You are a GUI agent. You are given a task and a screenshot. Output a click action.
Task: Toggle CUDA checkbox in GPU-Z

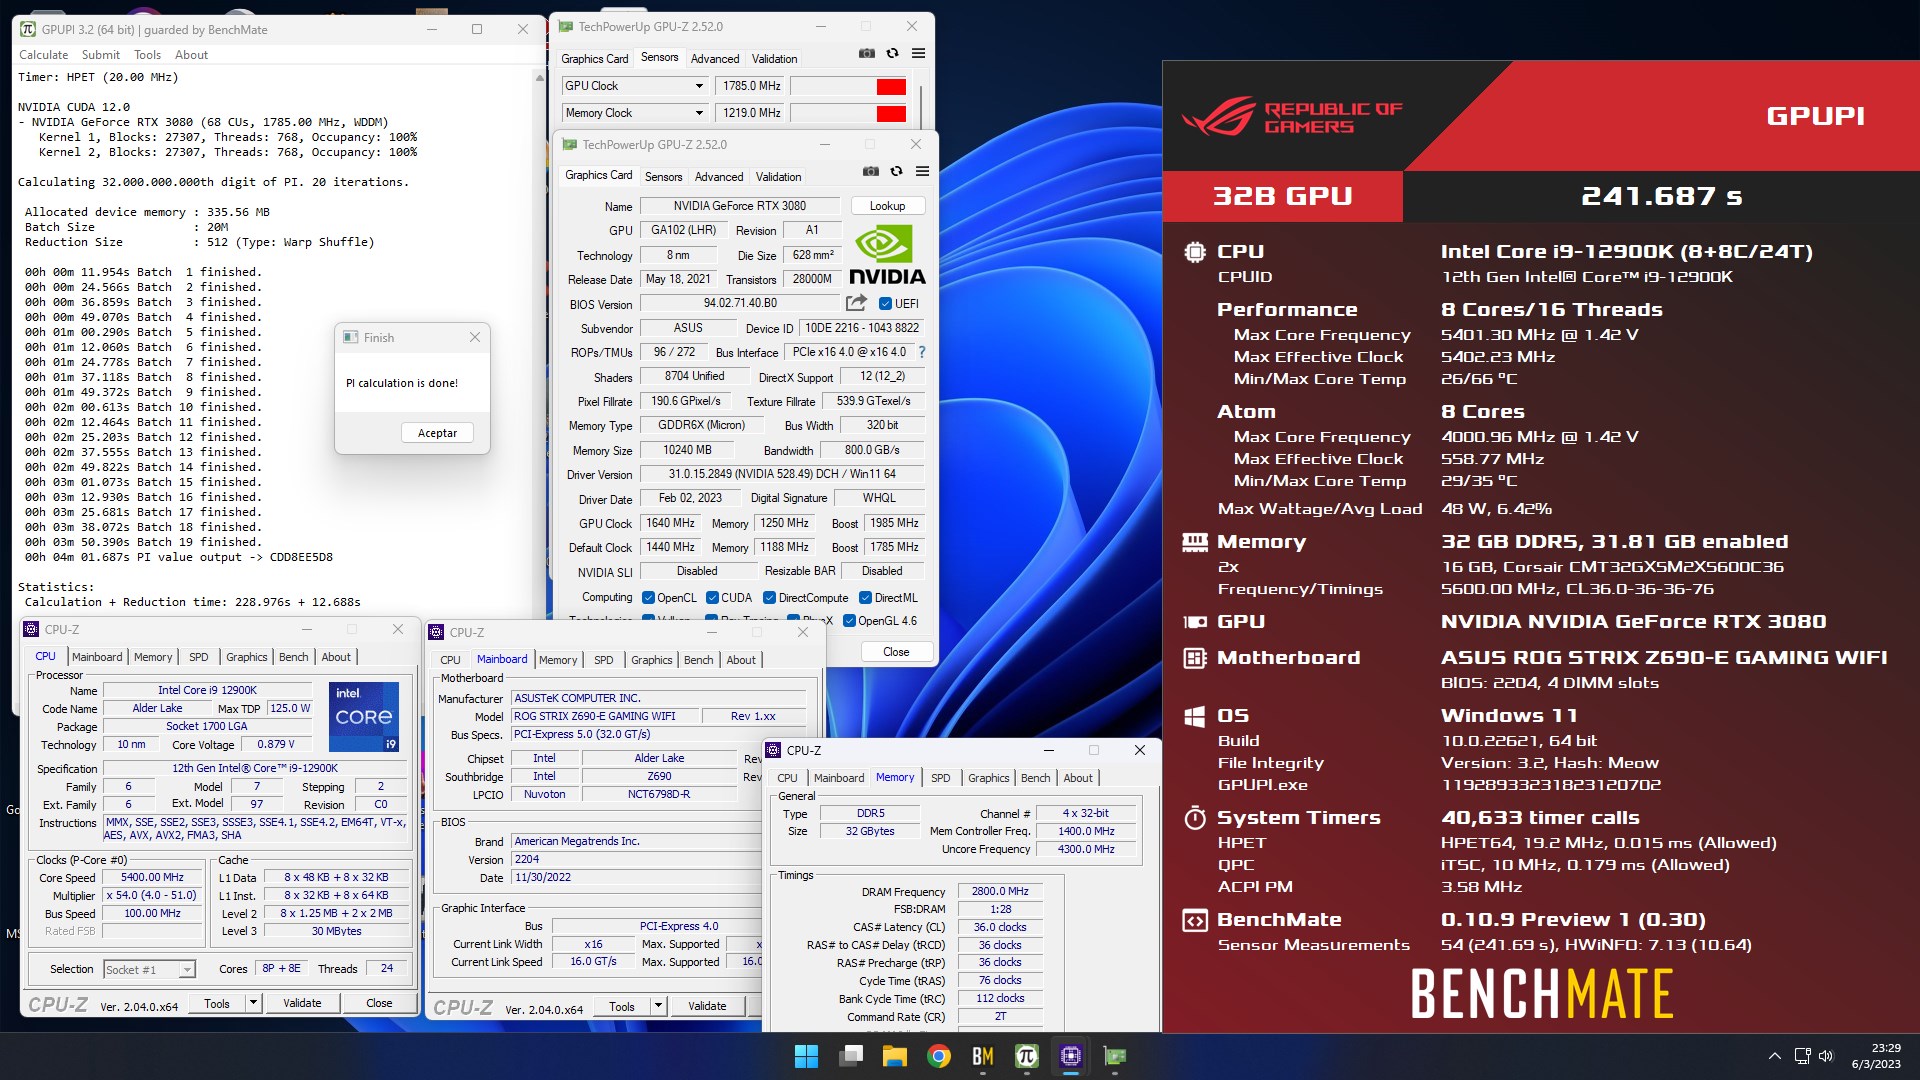tap(712, 598)
